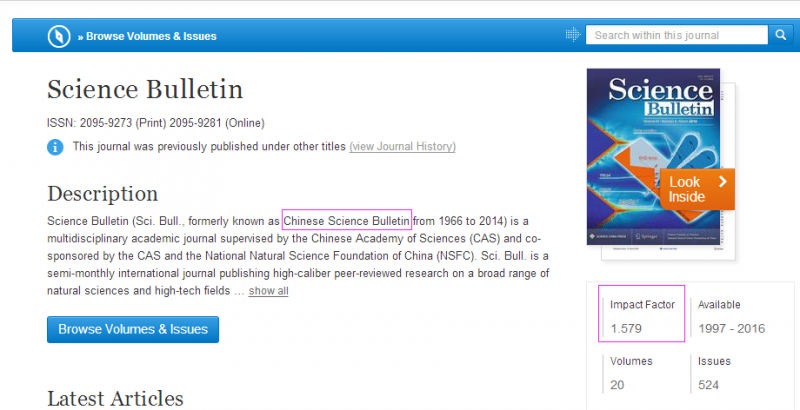Screen dimensions: 800x410
Task: Click the blue info icon
Action: pos(56,147)
